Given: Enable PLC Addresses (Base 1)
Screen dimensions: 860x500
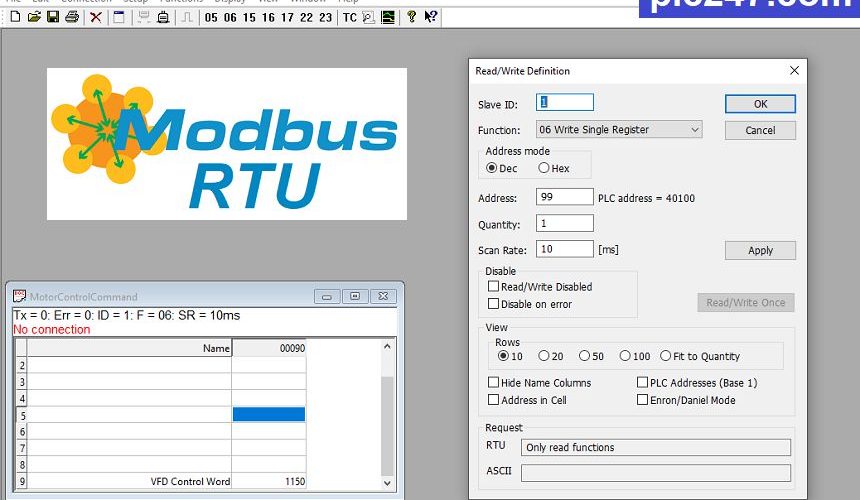Looking at the screenshot, I should [x=642, y=382].
